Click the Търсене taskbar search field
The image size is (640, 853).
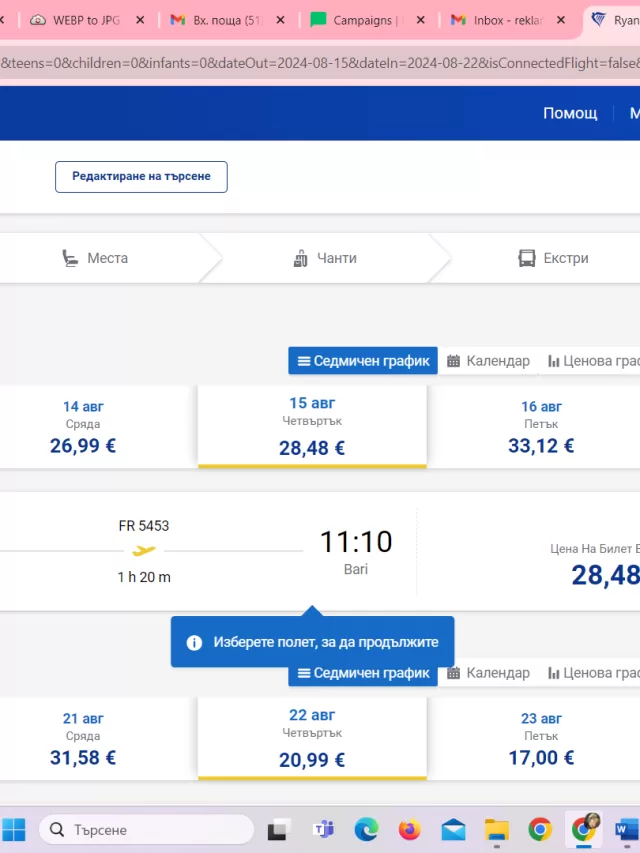pyautogui.click(x=146, y=830)
